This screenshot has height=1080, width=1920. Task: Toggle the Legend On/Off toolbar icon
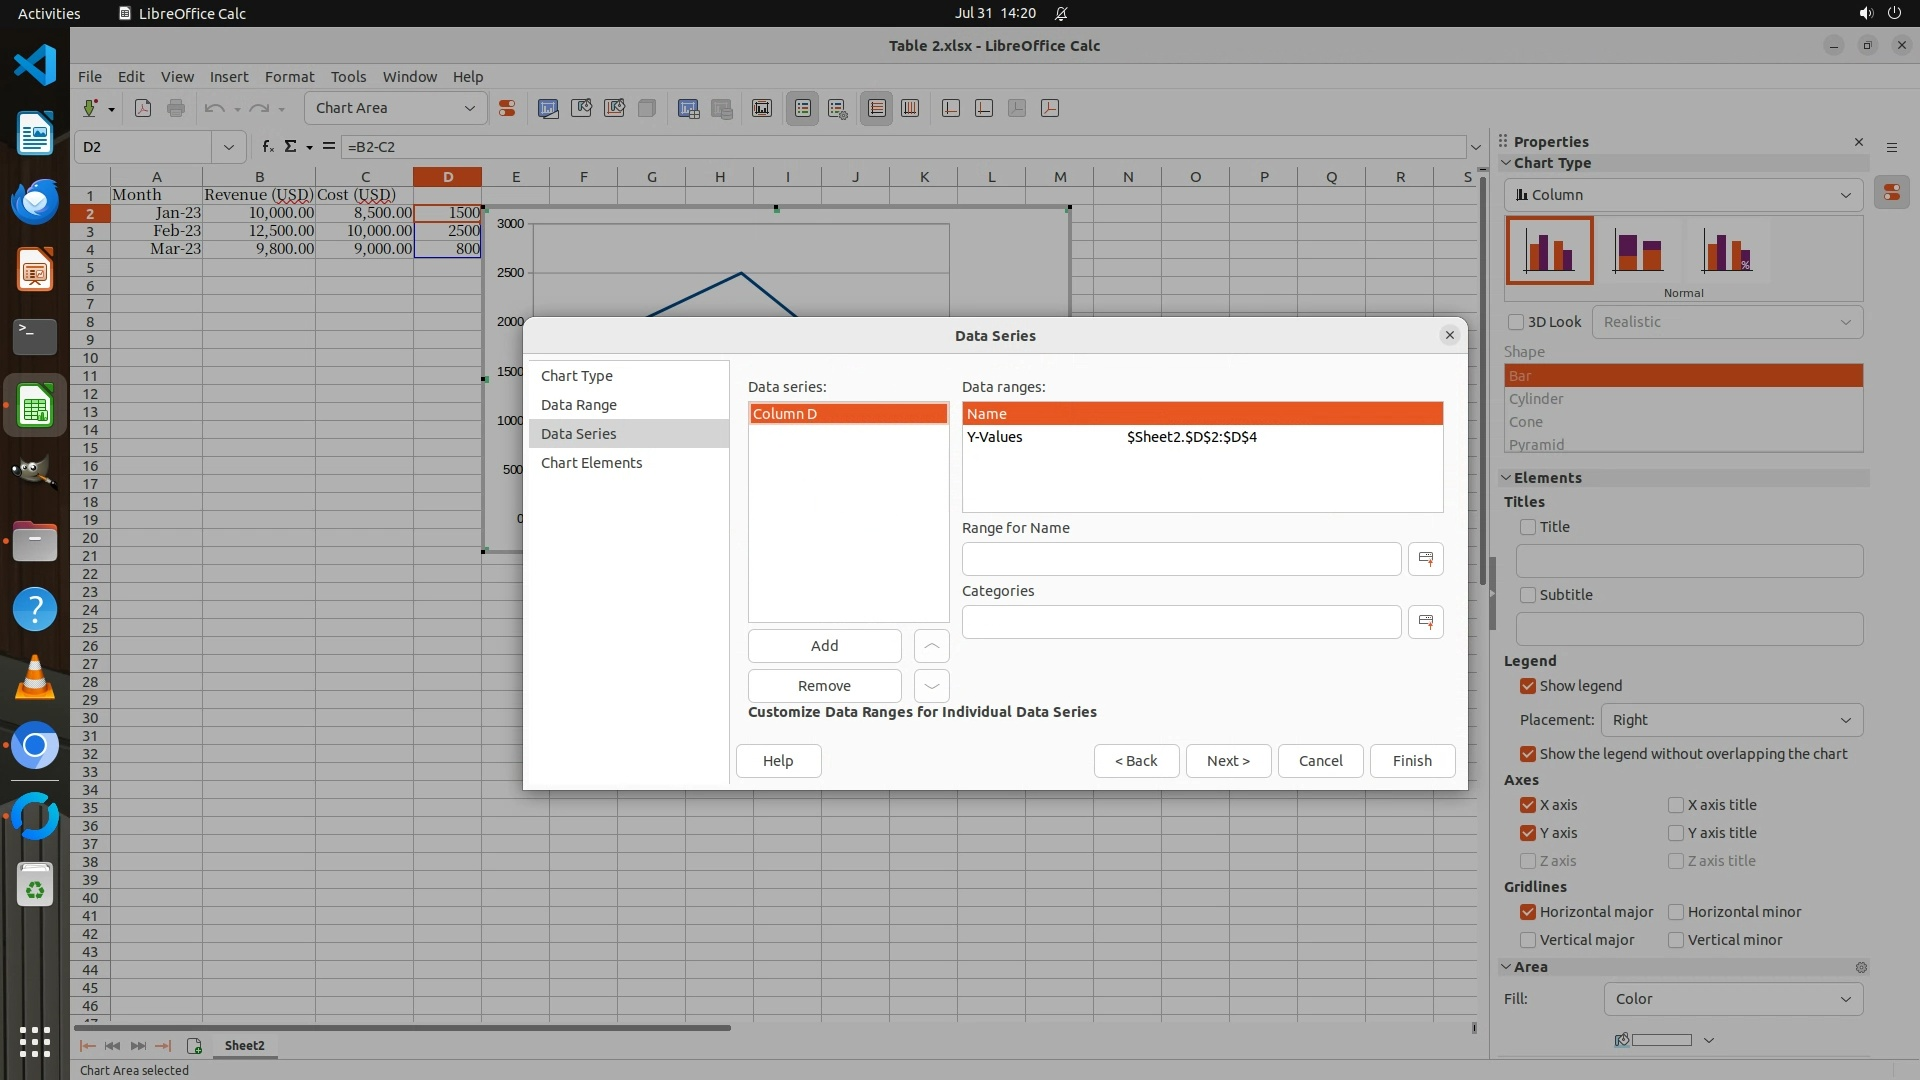pos(803,108)
